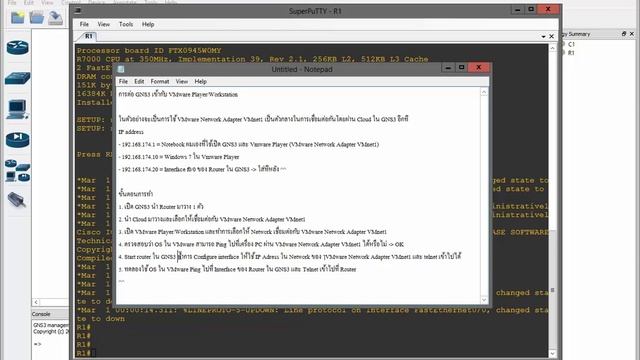The height and width of the screenshot is (360, 640).
Task: Open the Edit menu in Notepad
Action: [x=139, y=82]
